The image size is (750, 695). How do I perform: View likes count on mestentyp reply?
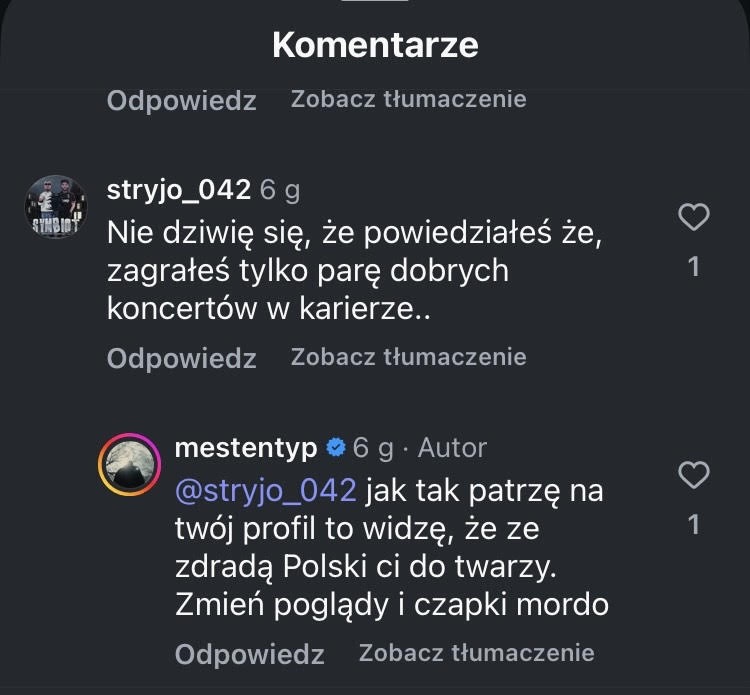[x=694, y=525]
